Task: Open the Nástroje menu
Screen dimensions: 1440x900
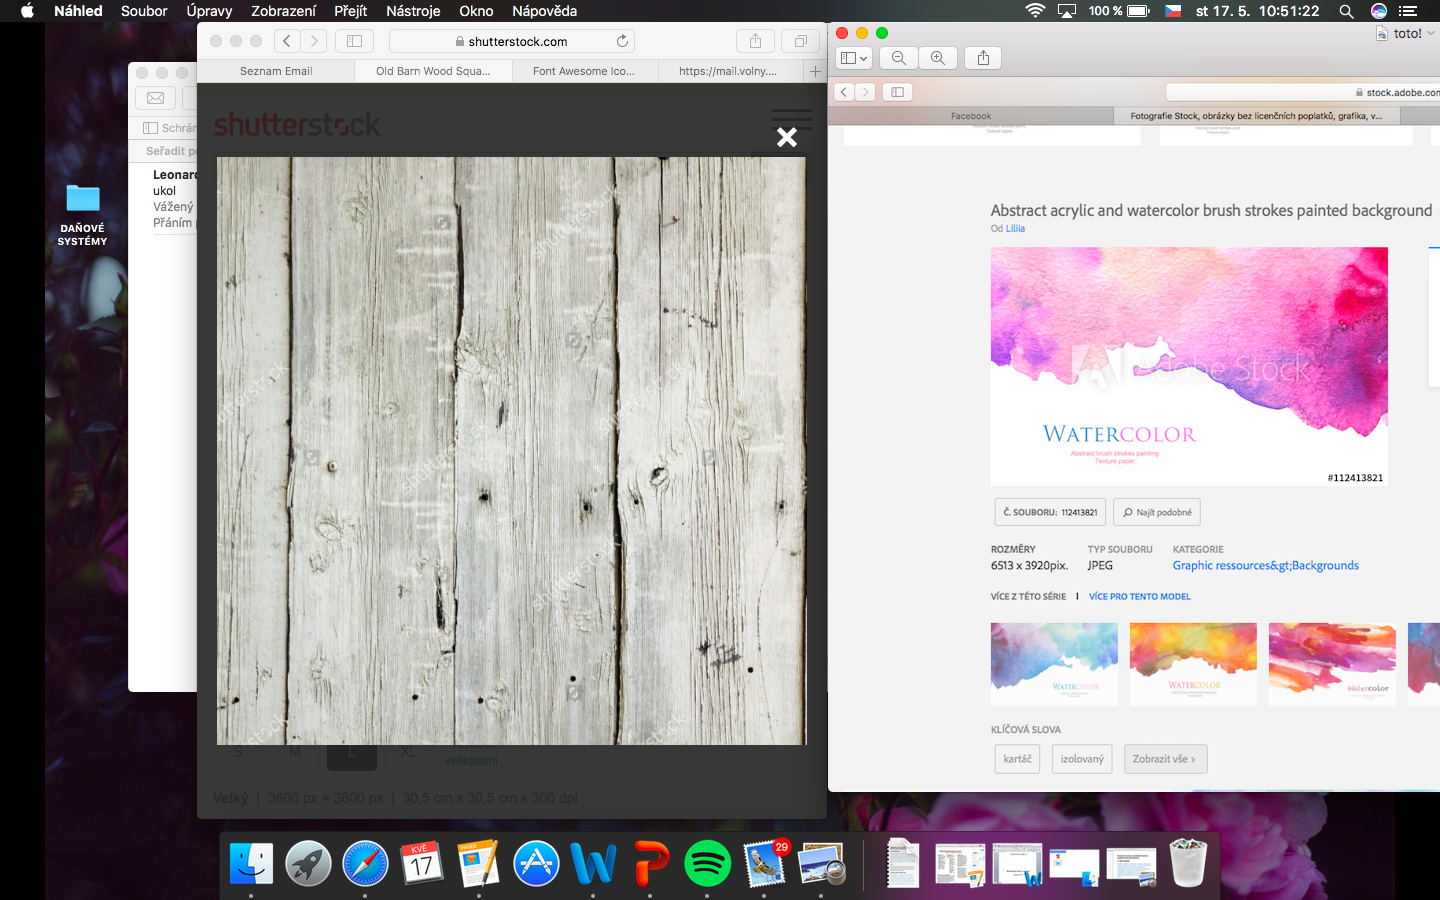Action: (x=413, y=11)
